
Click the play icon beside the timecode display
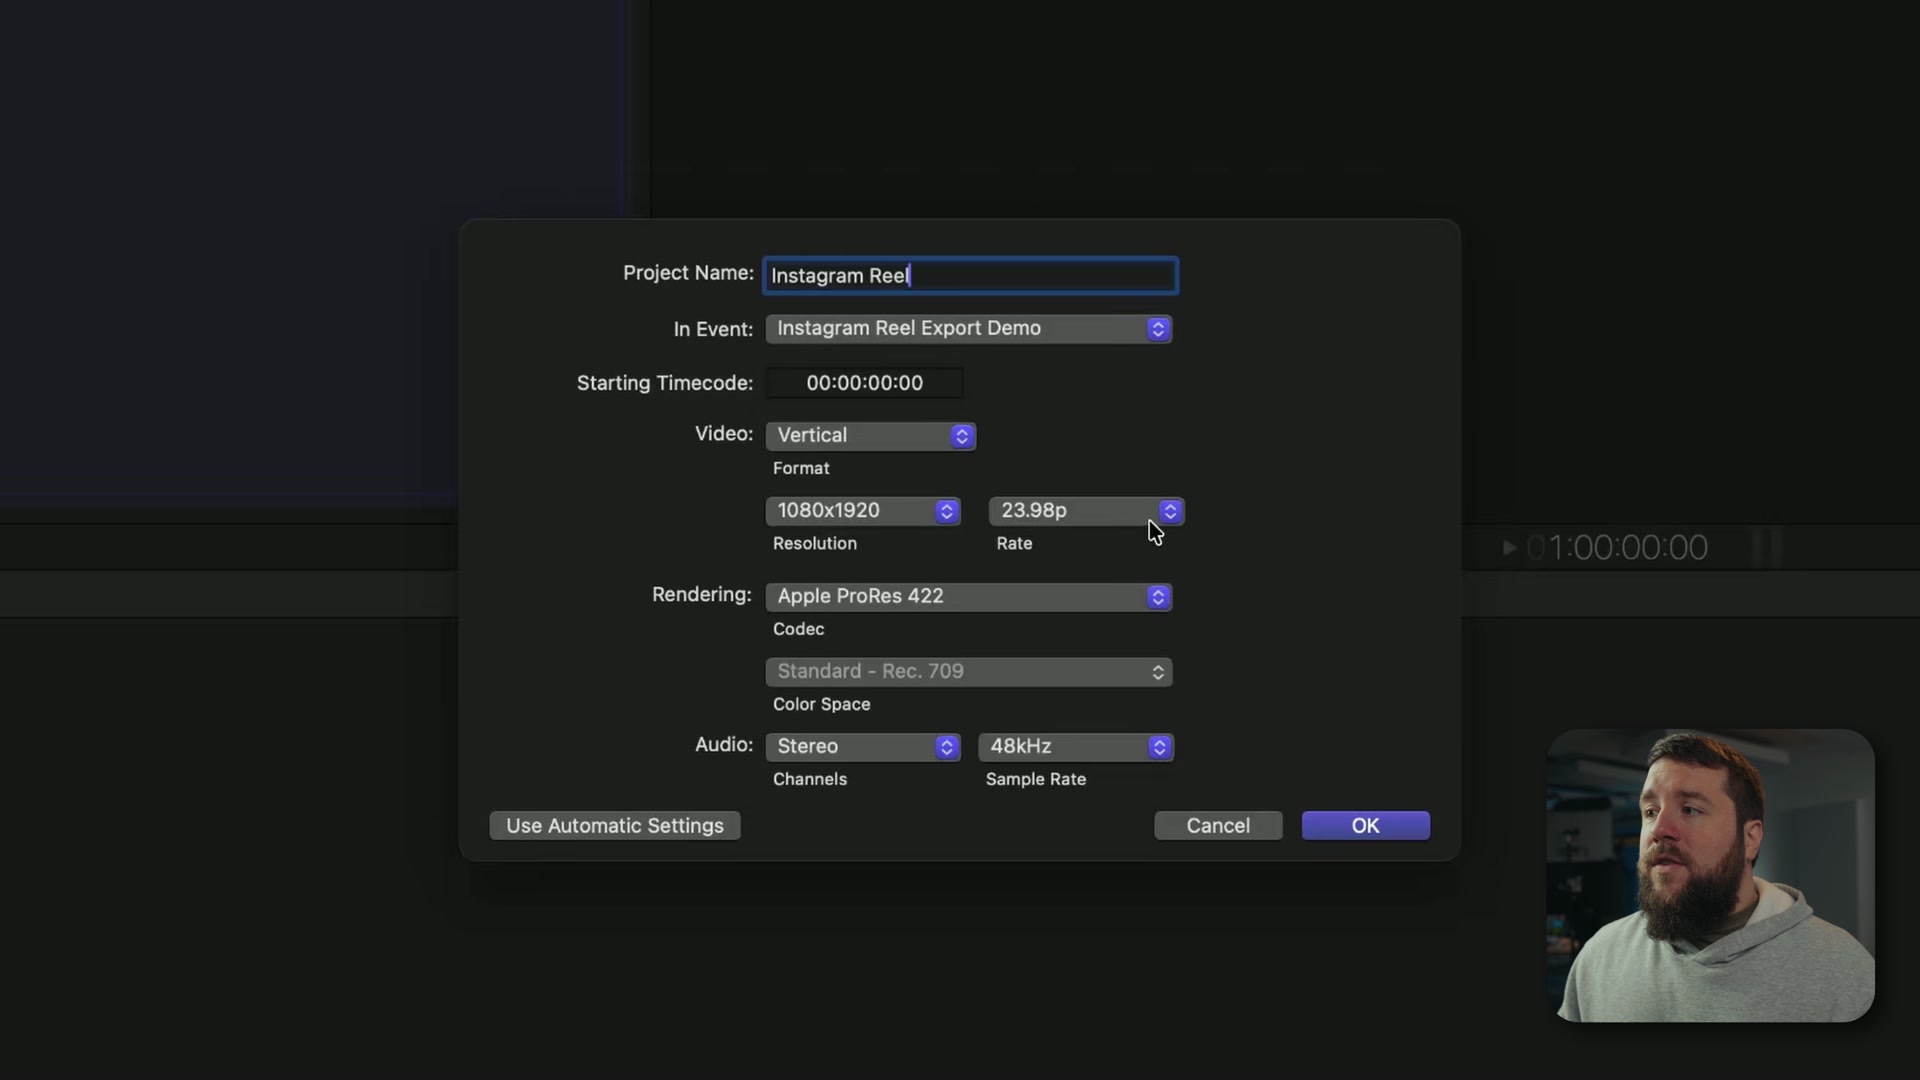click(x=1509, y=548)
